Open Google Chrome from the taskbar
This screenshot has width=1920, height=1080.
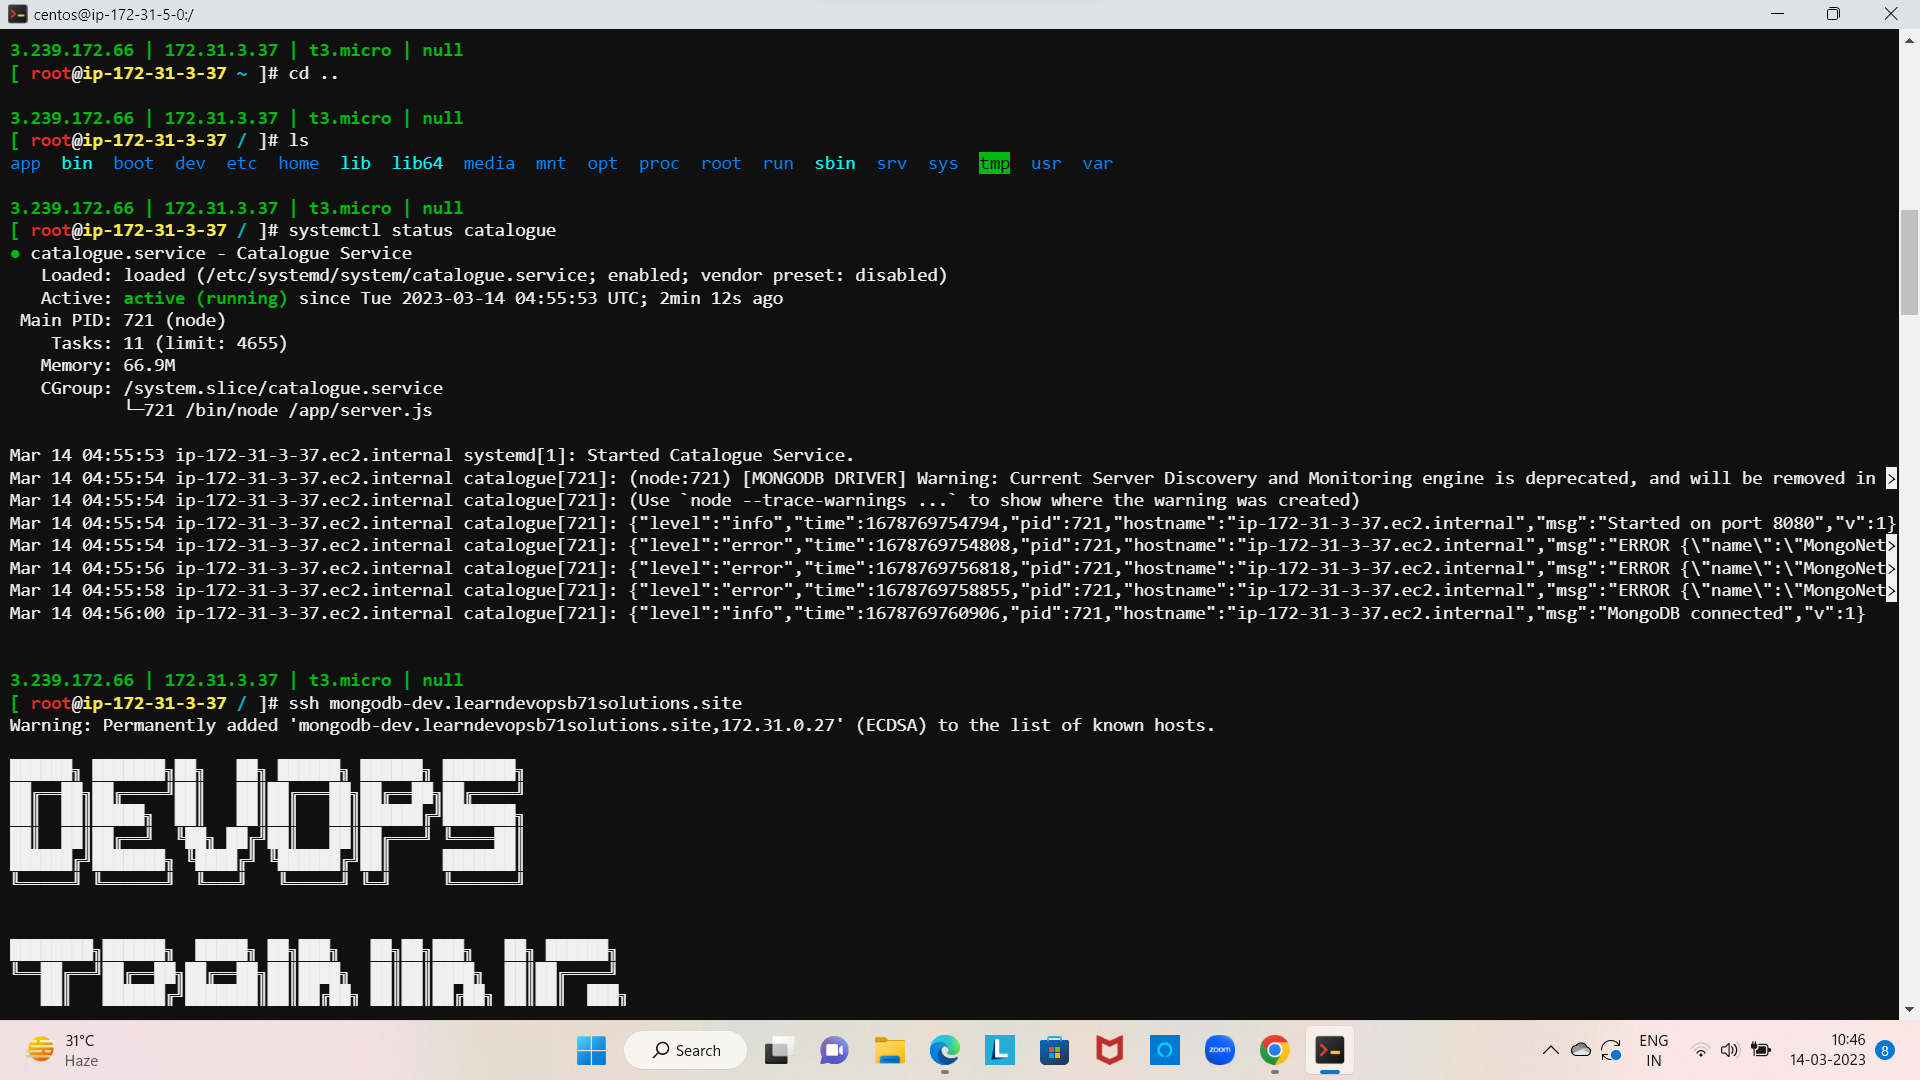point(1274,1050)
